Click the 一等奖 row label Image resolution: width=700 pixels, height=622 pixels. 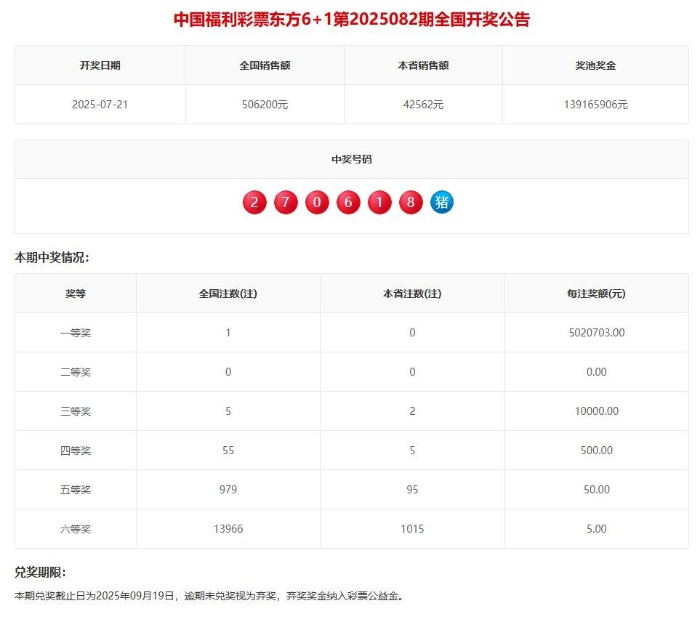coord(75,333)
